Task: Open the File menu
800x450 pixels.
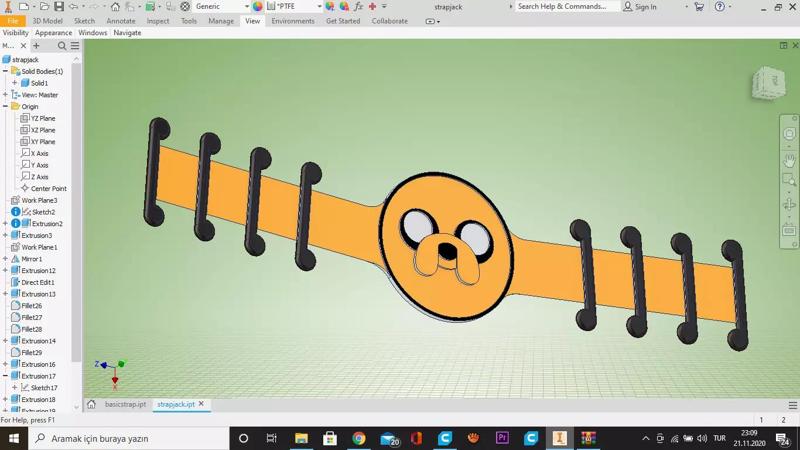Action: (13, 21)
